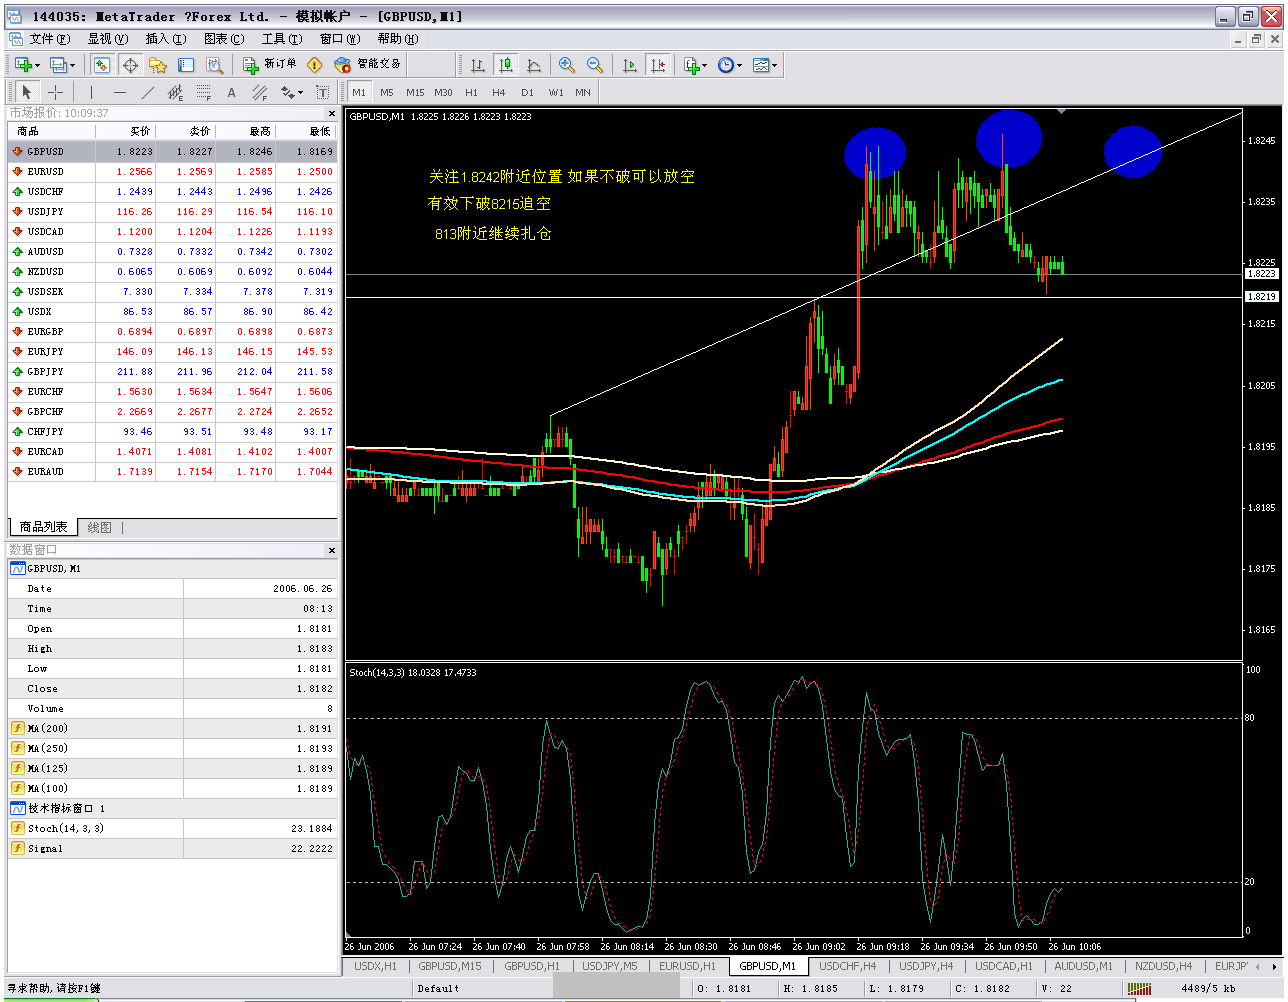Toggle the Terminal window icon
The height and width of the screenshot is (1002, 1288).
(x=186, y=65)
